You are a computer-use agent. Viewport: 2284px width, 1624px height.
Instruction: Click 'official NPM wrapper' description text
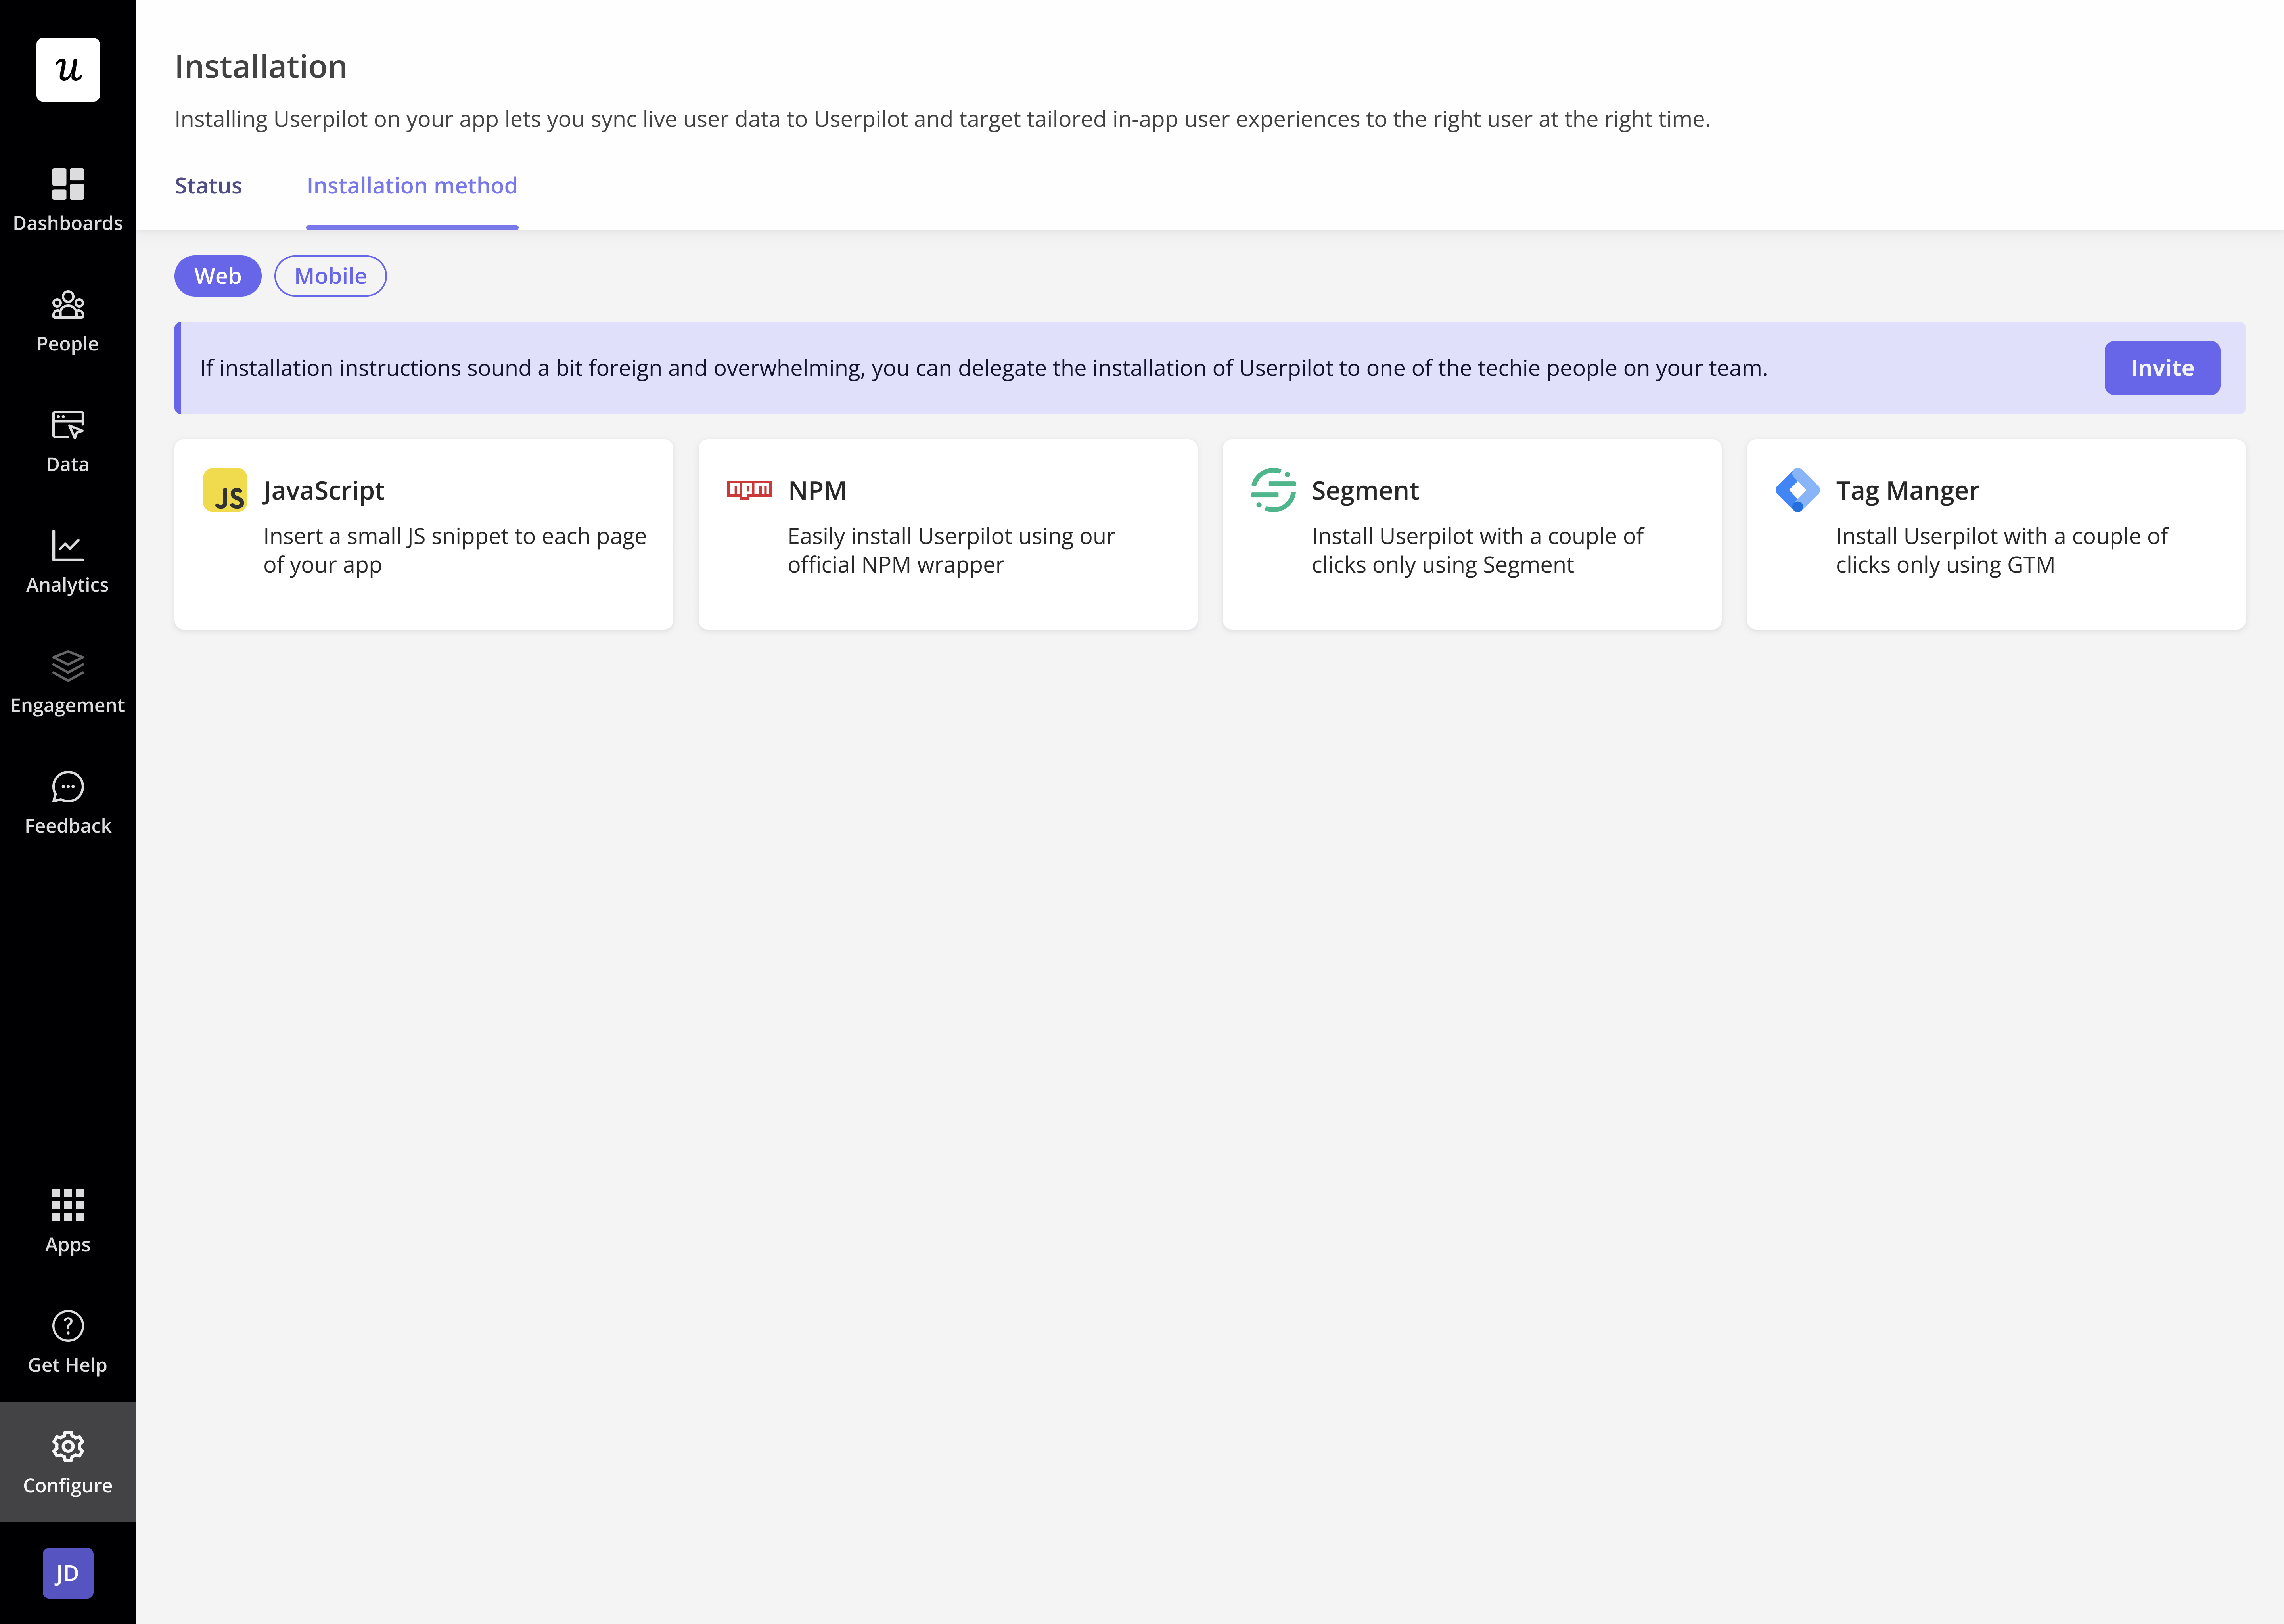[896, 565]
